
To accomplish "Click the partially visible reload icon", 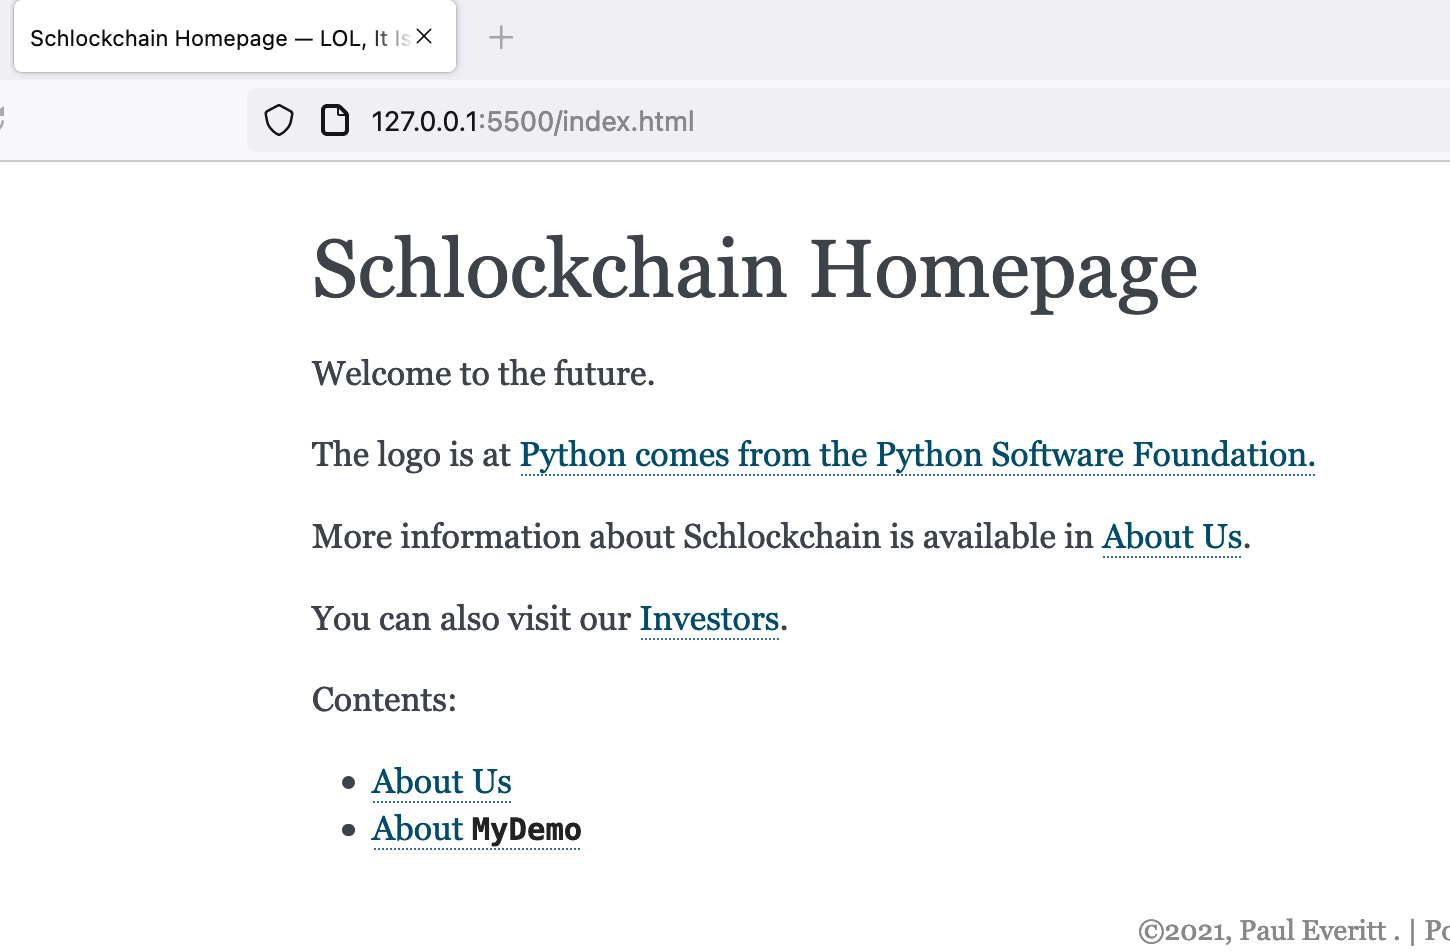I will point(3,120).
